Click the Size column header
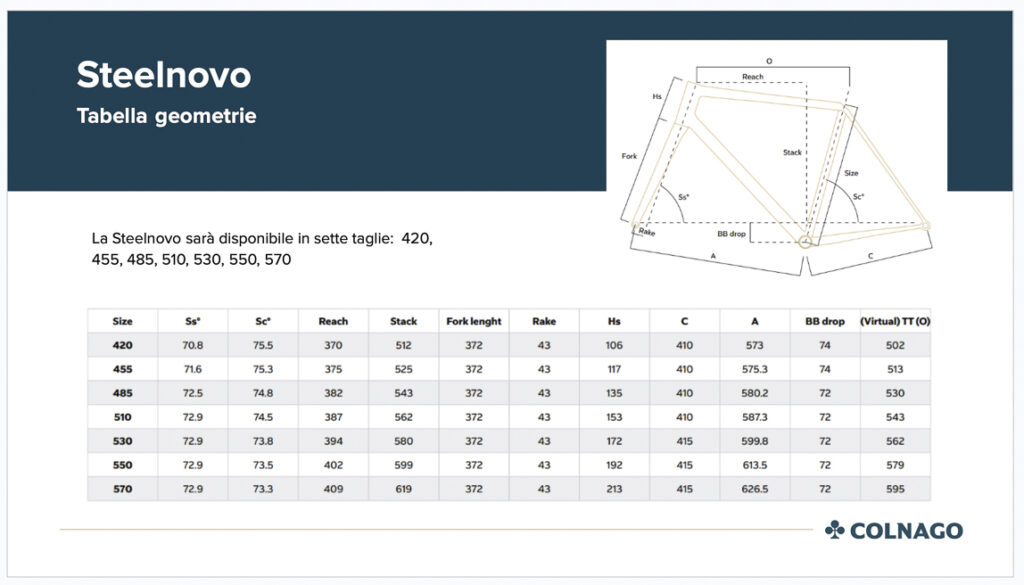The height and width of the screenshot is (585, 1024). (x=122, y=321)
